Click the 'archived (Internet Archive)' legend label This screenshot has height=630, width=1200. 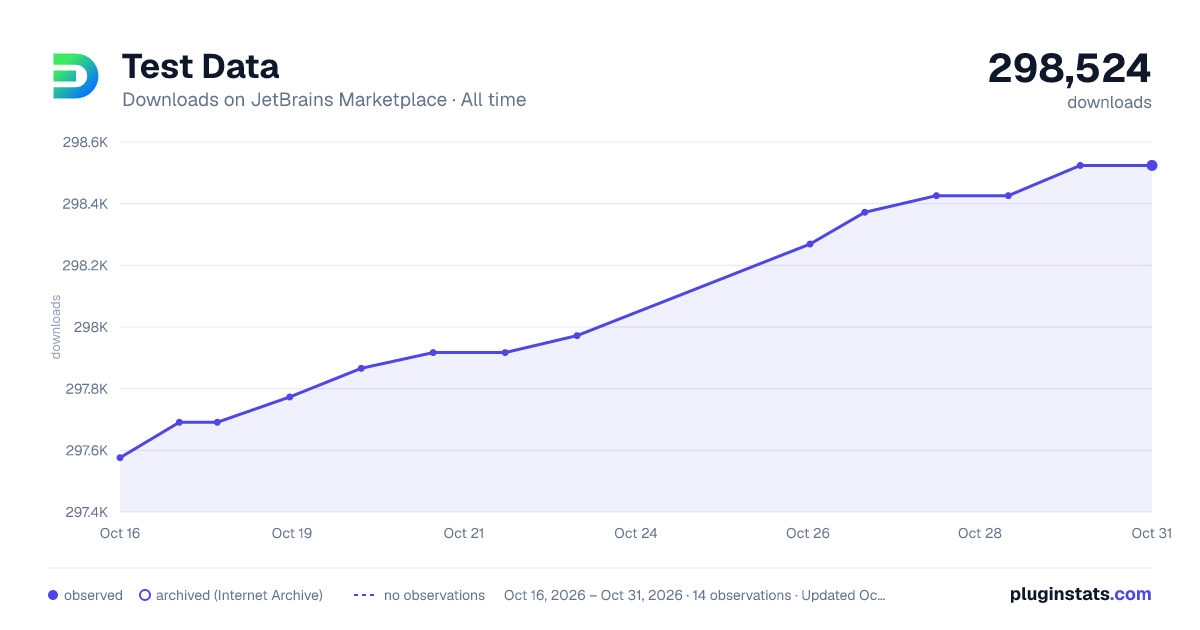pos(239,595)
